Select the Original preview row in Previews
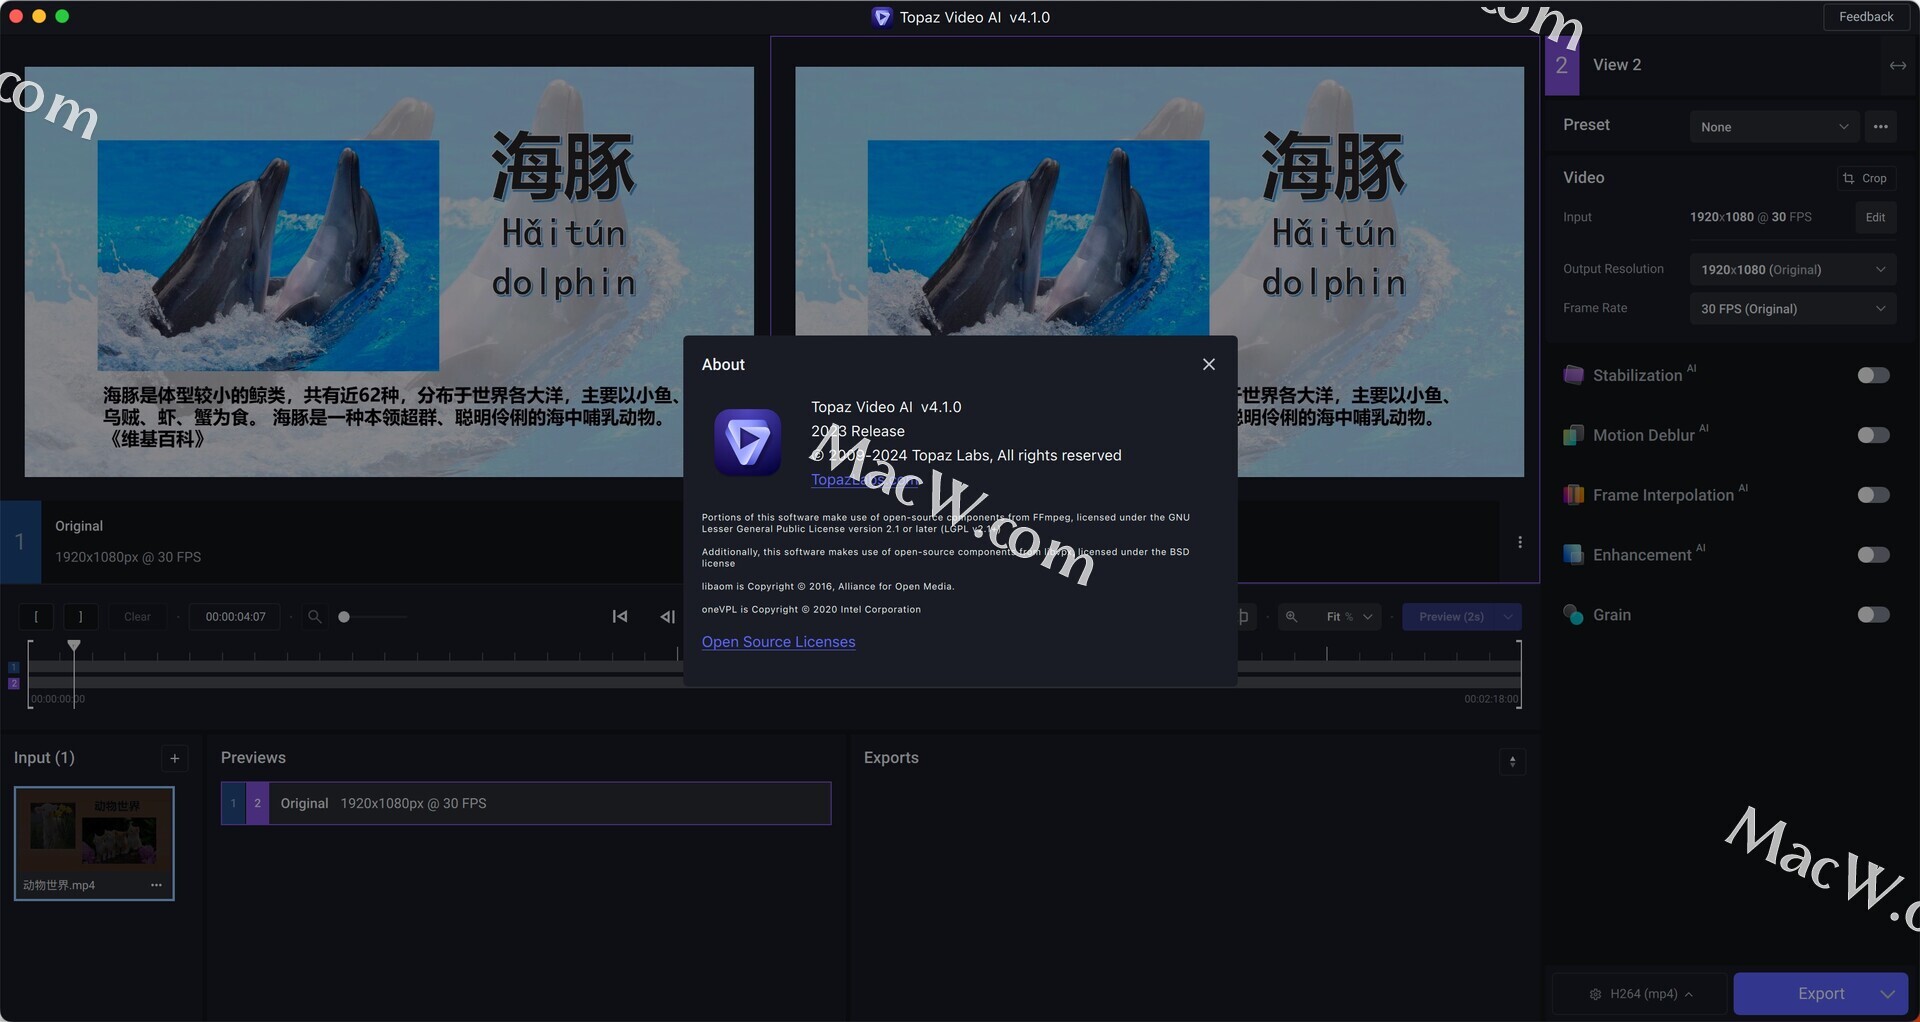The width and height of the screenshot is (1920, 1022). [526, 803]
